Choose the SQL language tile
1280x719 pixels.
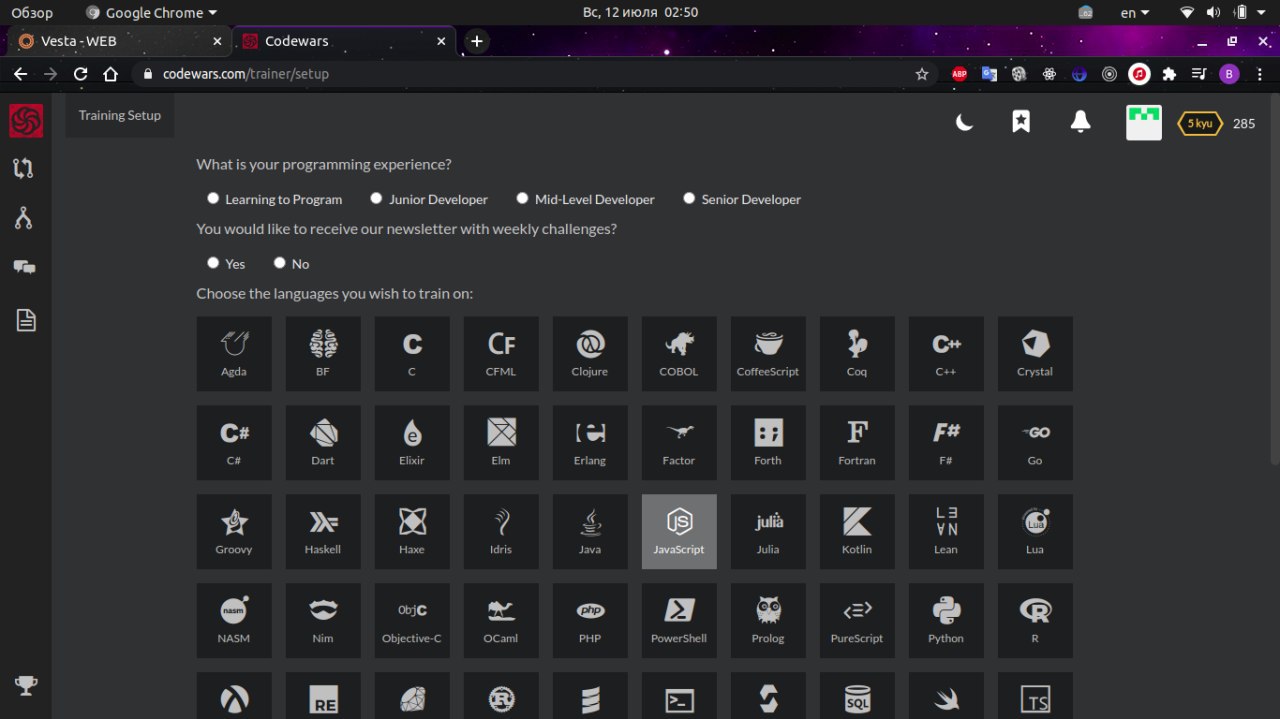coord(857,696)
